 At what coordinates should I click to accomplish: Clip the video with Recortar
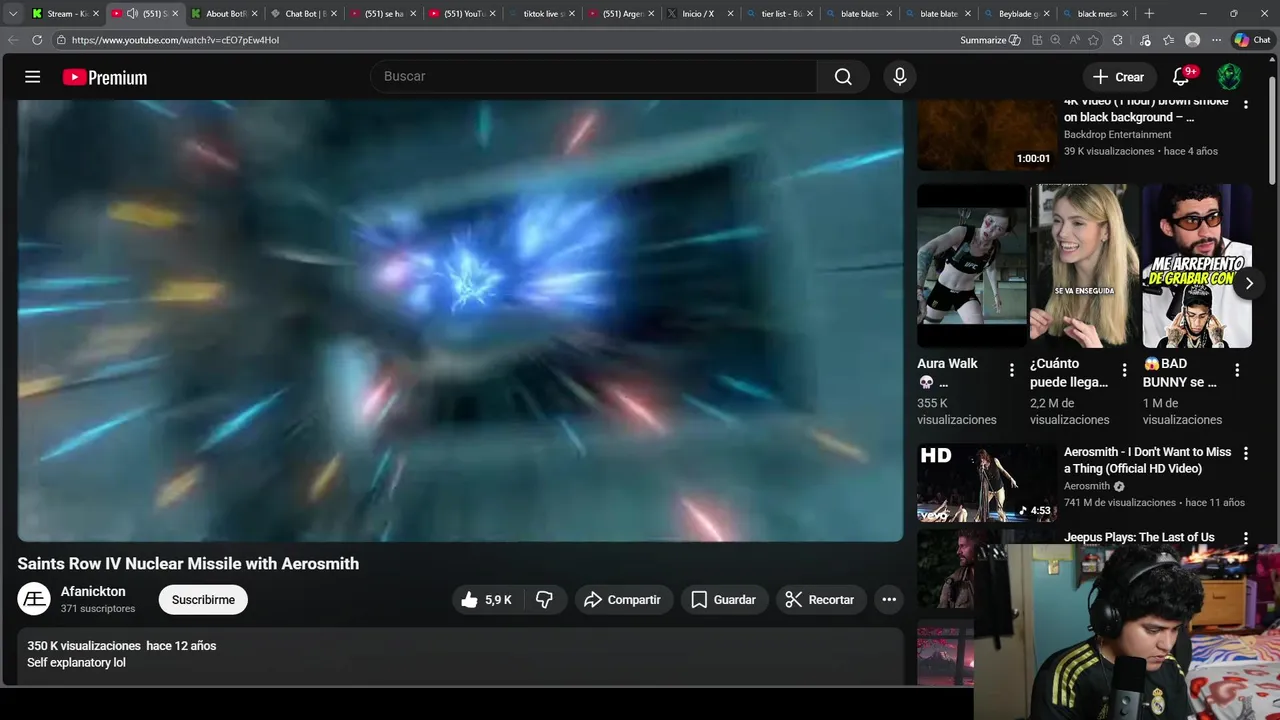820,600
